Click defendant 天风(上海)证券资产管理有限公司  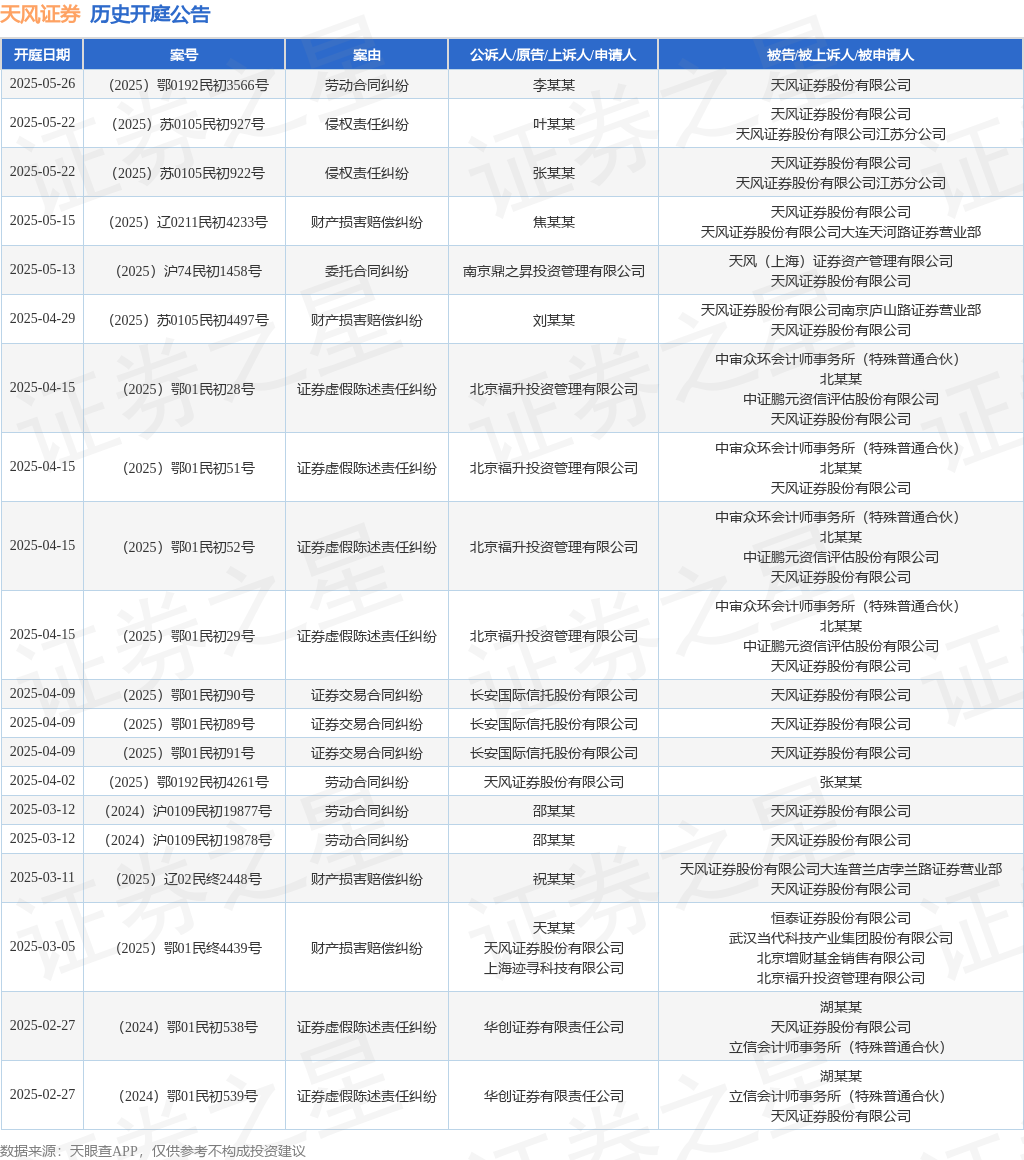click(841, 261)
